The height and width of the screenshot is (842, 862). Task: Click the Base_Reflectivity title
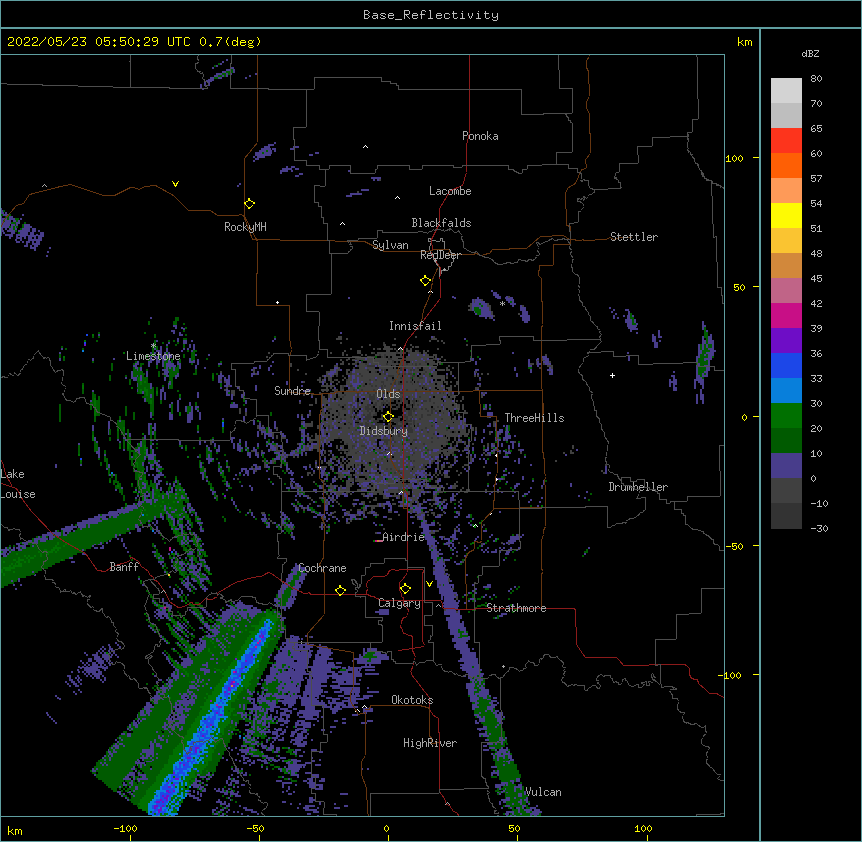pyautogui.click(x=431, y=15)
